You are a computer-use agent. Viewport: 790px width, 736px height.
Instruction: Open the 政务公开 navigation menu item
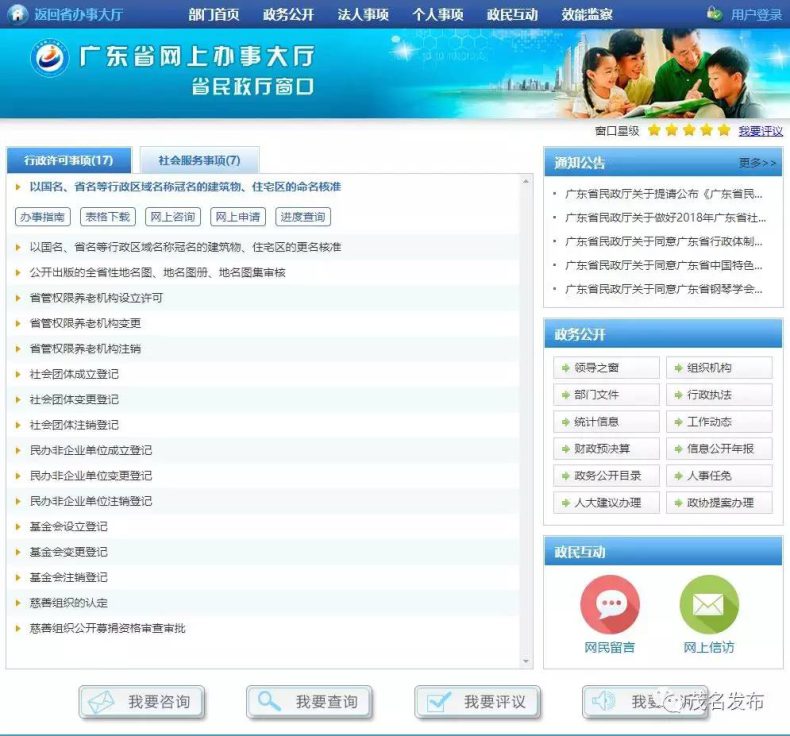point(288,14)
